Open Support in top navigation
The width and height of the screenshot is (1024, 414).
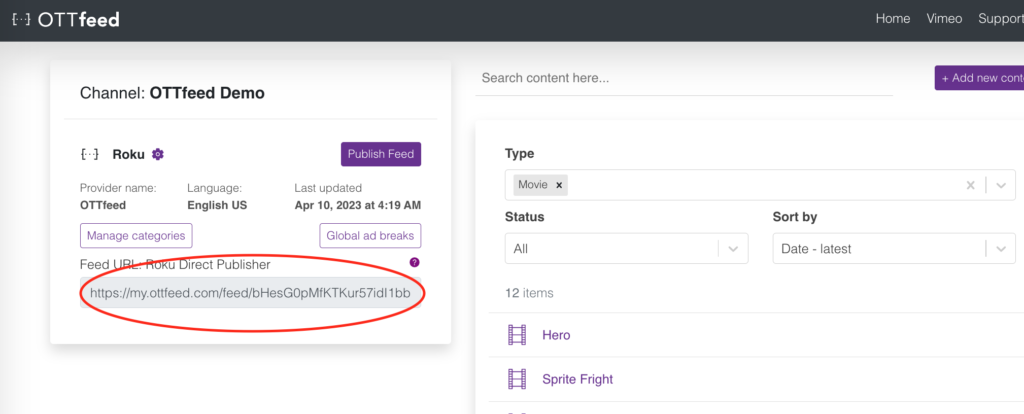(1000, 19)
